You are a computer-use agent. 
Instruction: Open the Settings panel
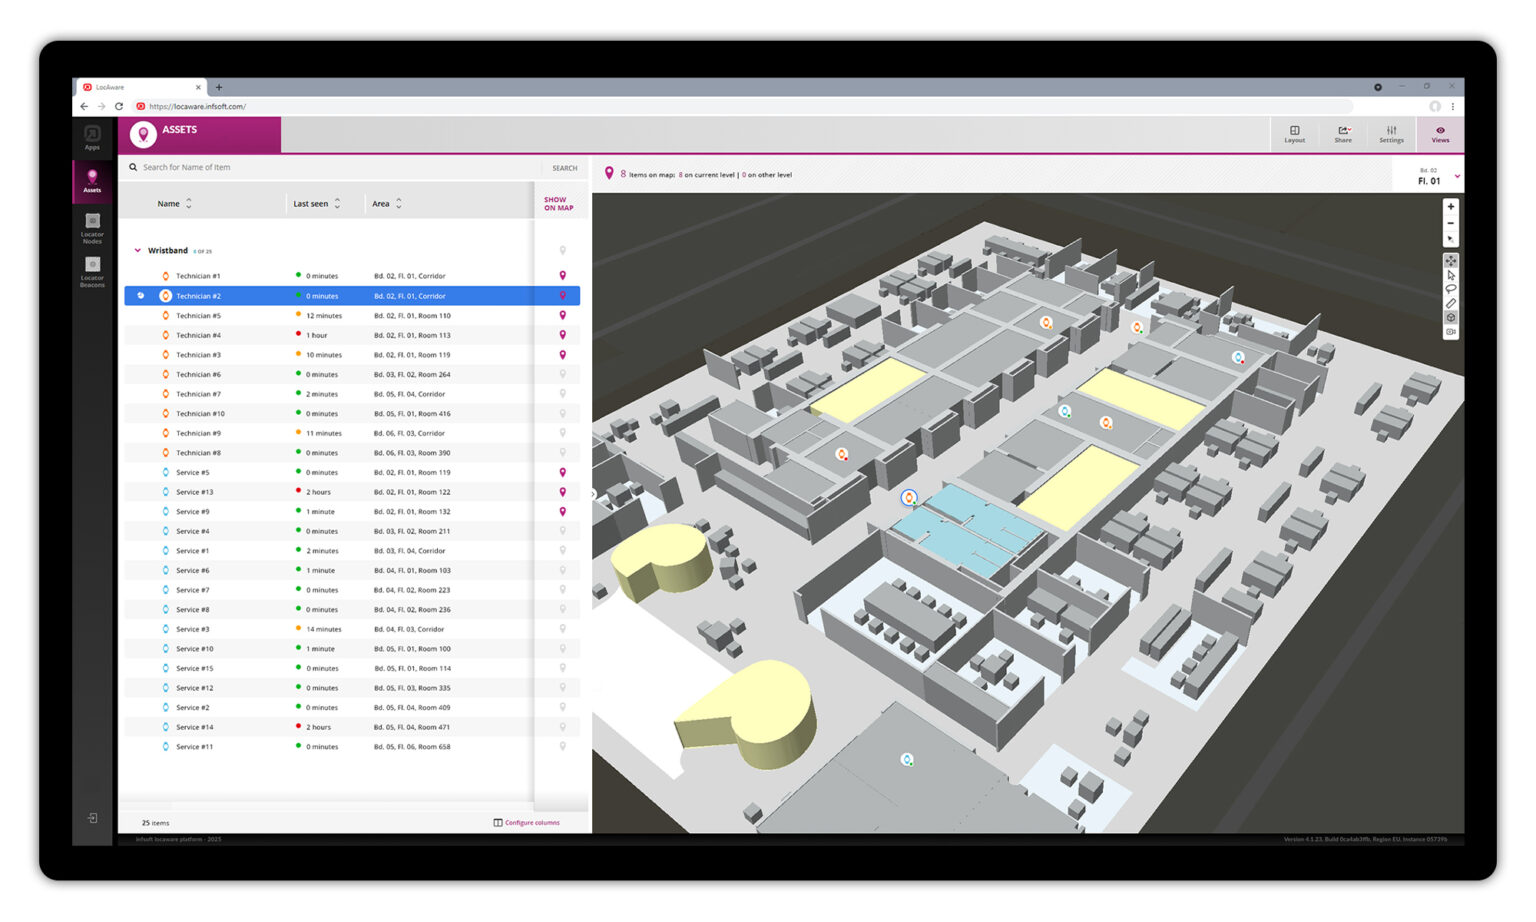coord(1391,134)
